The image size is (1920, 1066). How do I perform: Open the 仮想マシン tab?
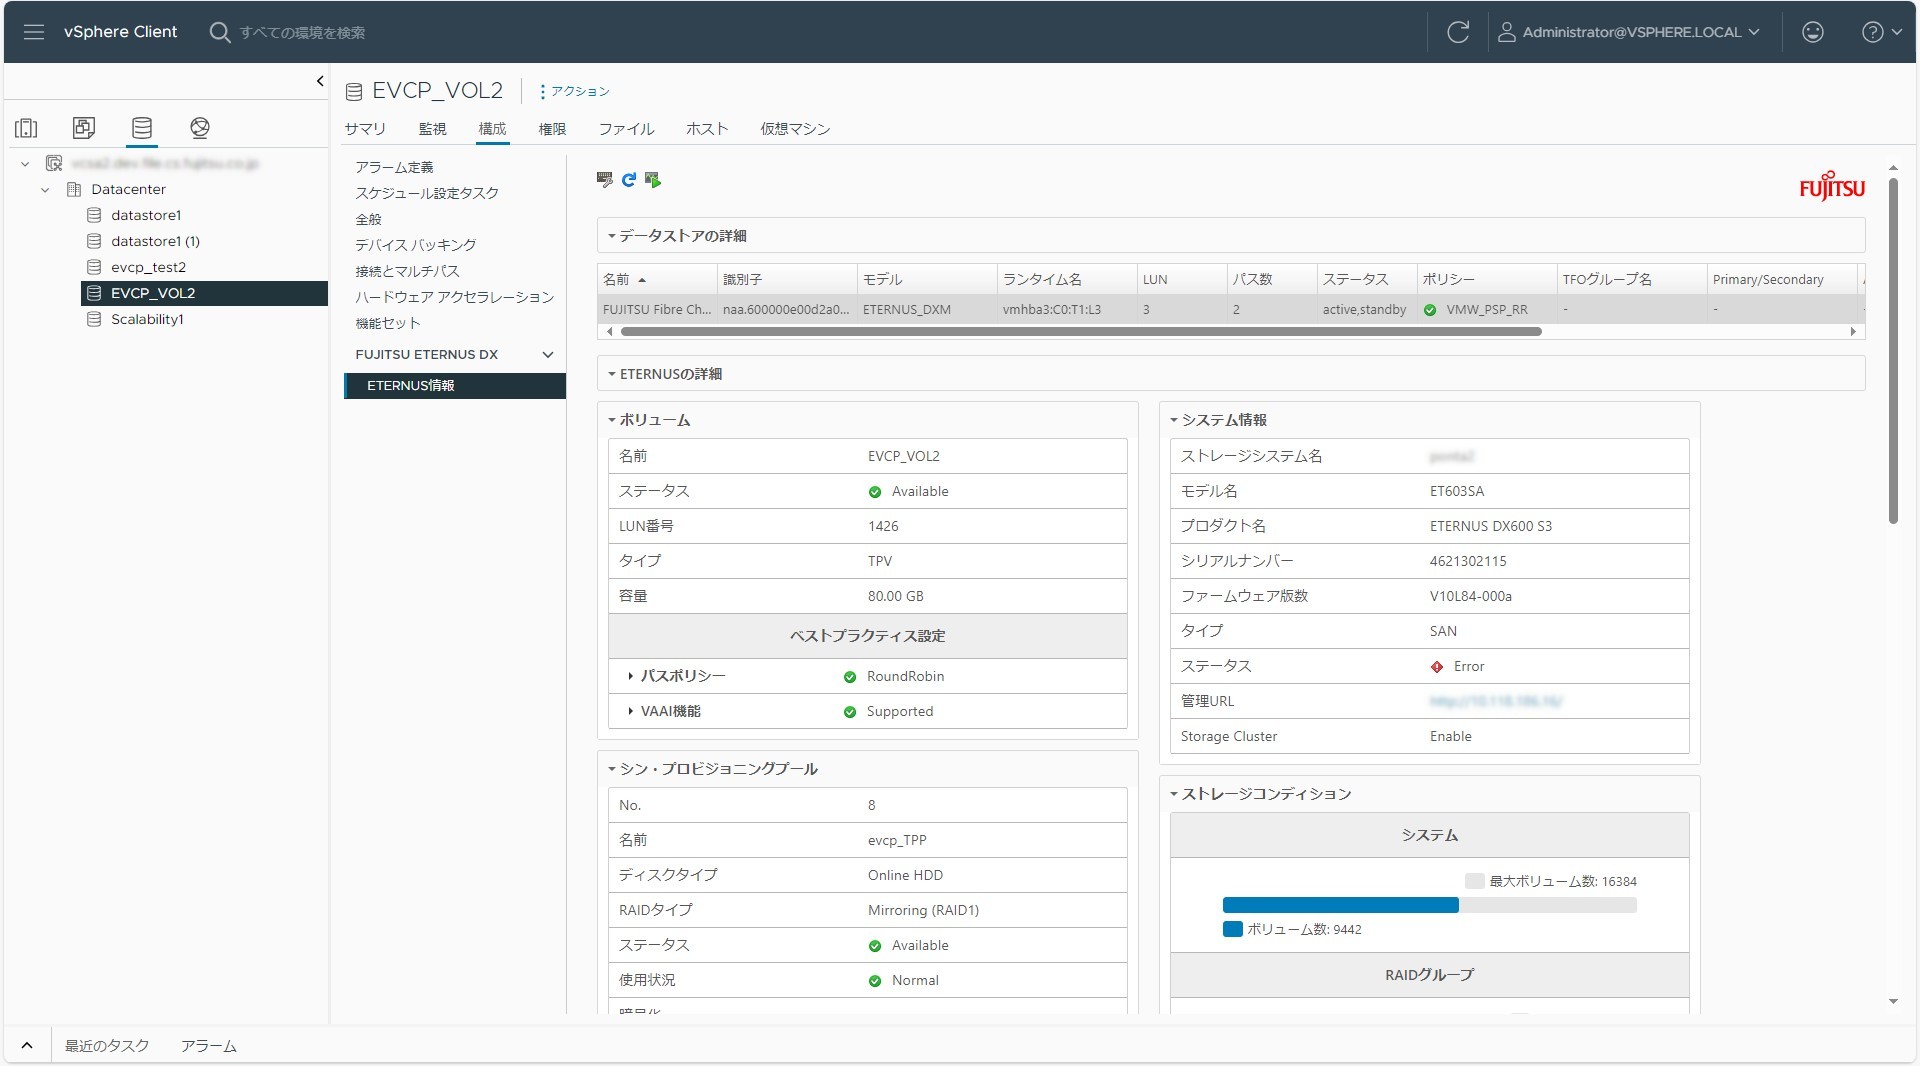pyautogui.click(x=795, y=129)
